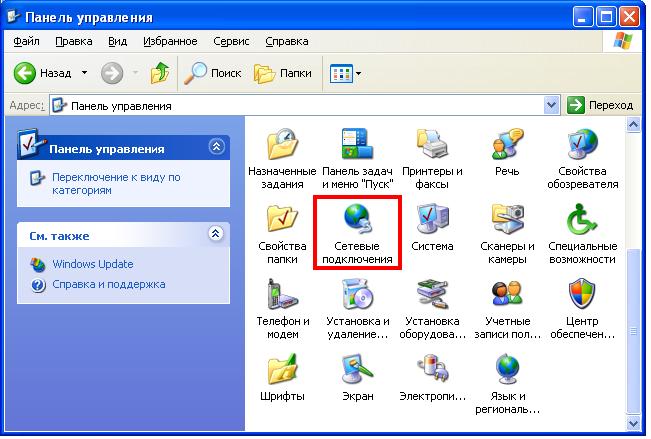Open Электропитание icon

(432, 378)
